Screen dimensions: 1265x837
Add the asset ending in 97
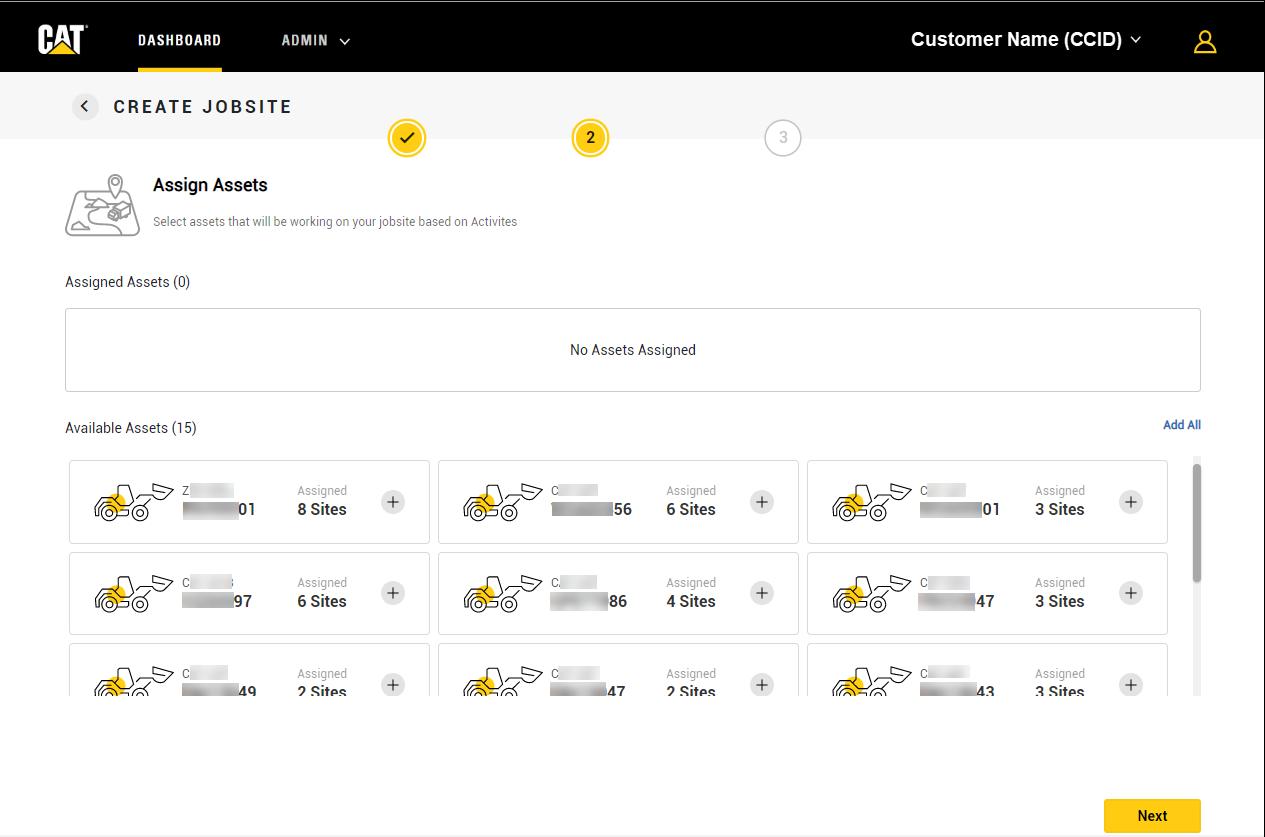tap(393, 593)
